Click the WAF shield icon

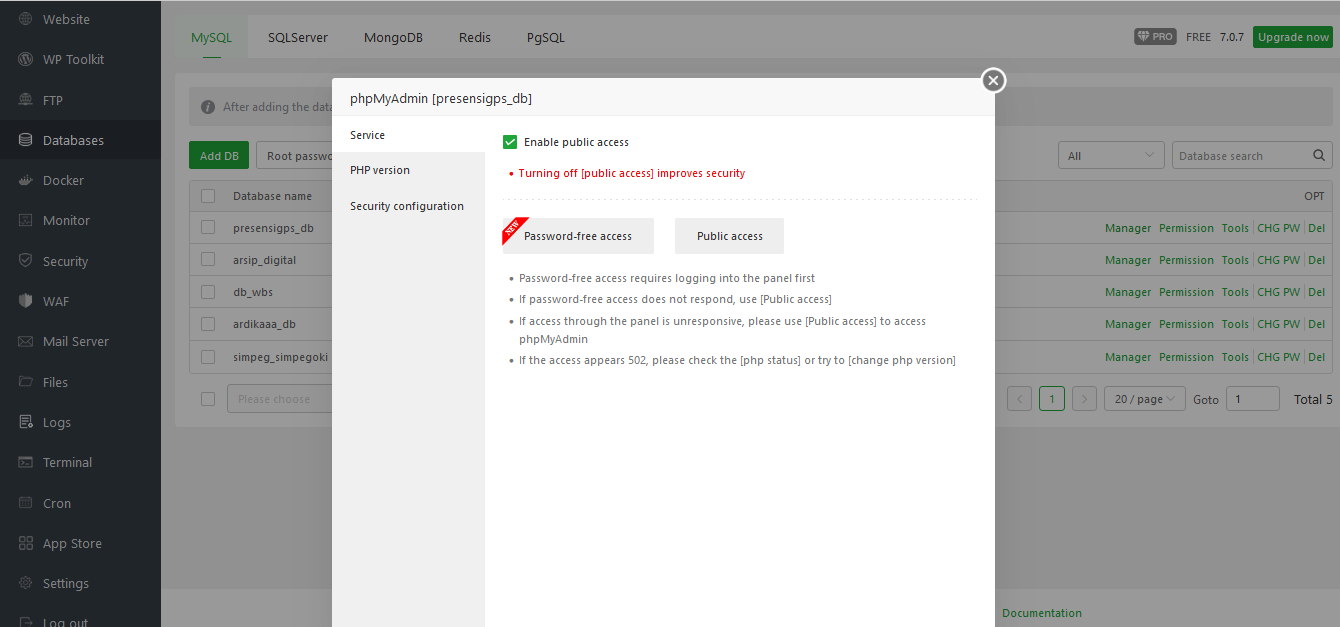[x=25, y=301]
